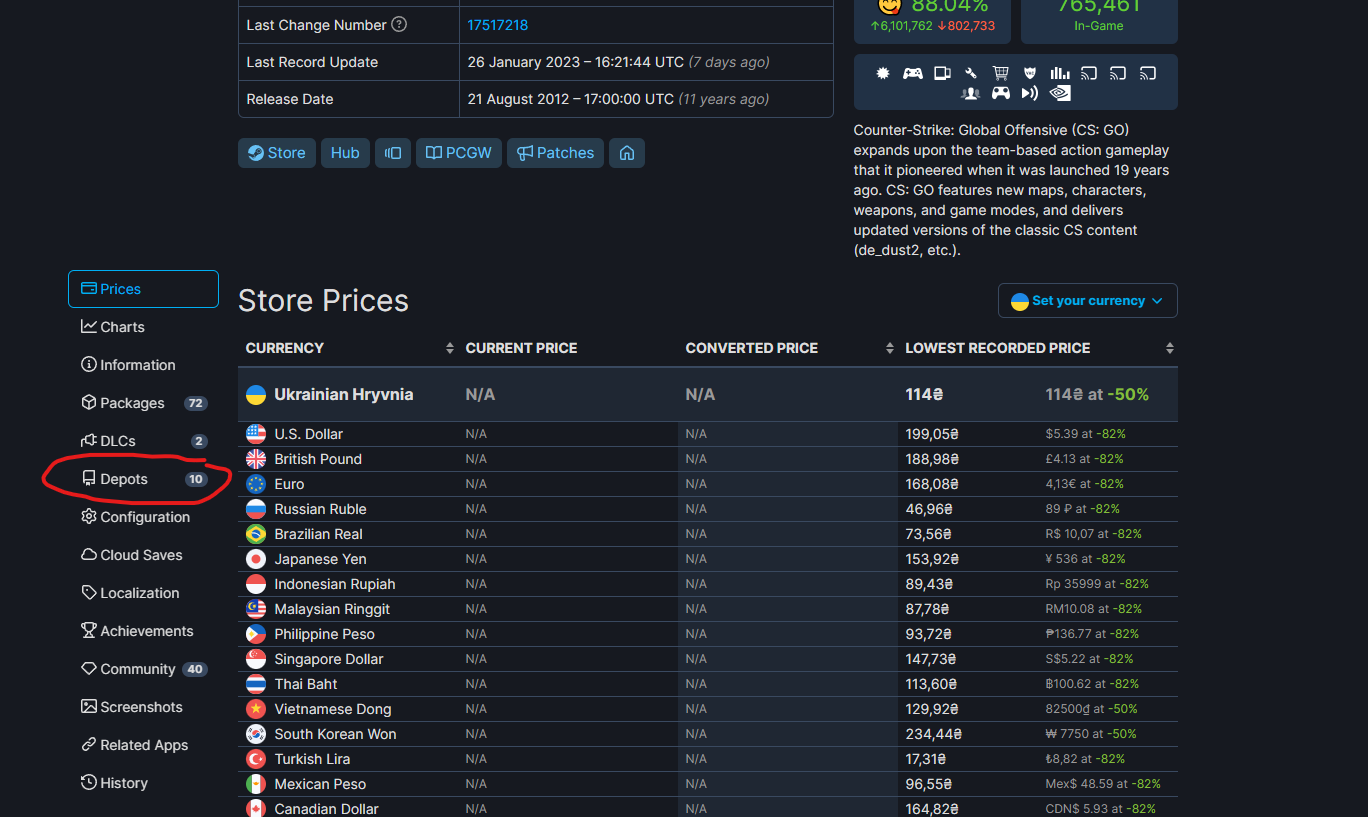Click the Singapore Dollar currency name
Screen dimensions: 1368x817
pos(329,659)
